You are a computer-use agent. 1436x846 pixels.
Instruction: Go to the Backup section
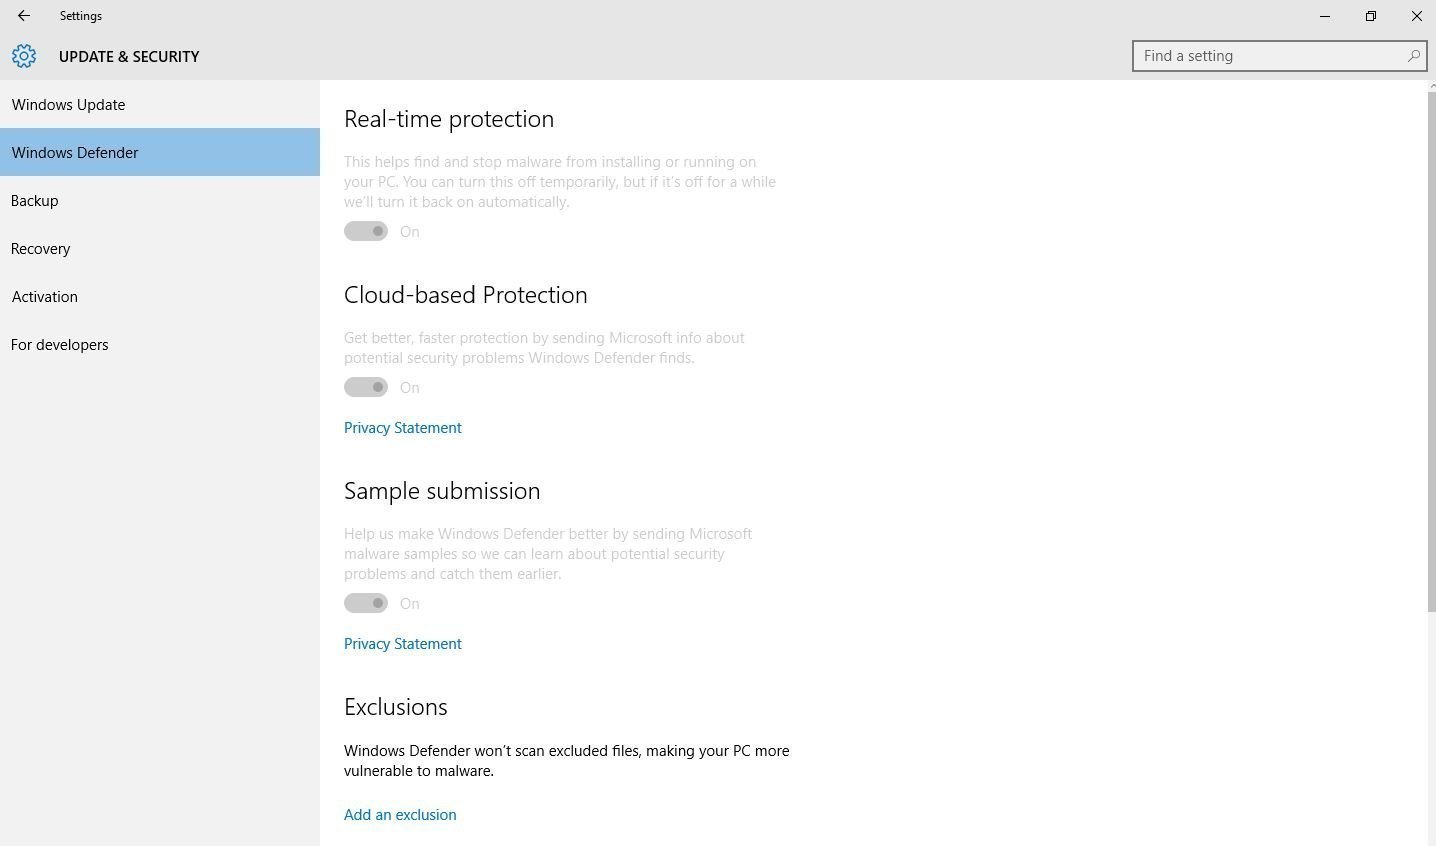tap(35, 201)
